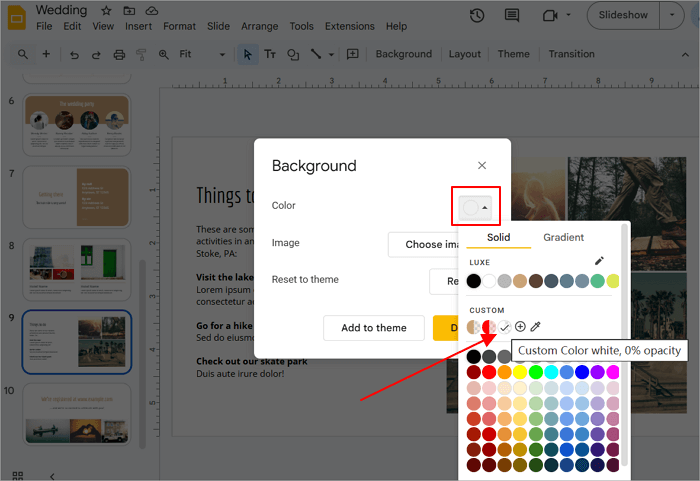Open the Format menu
The image size is (700, 481).
[179, 26]
